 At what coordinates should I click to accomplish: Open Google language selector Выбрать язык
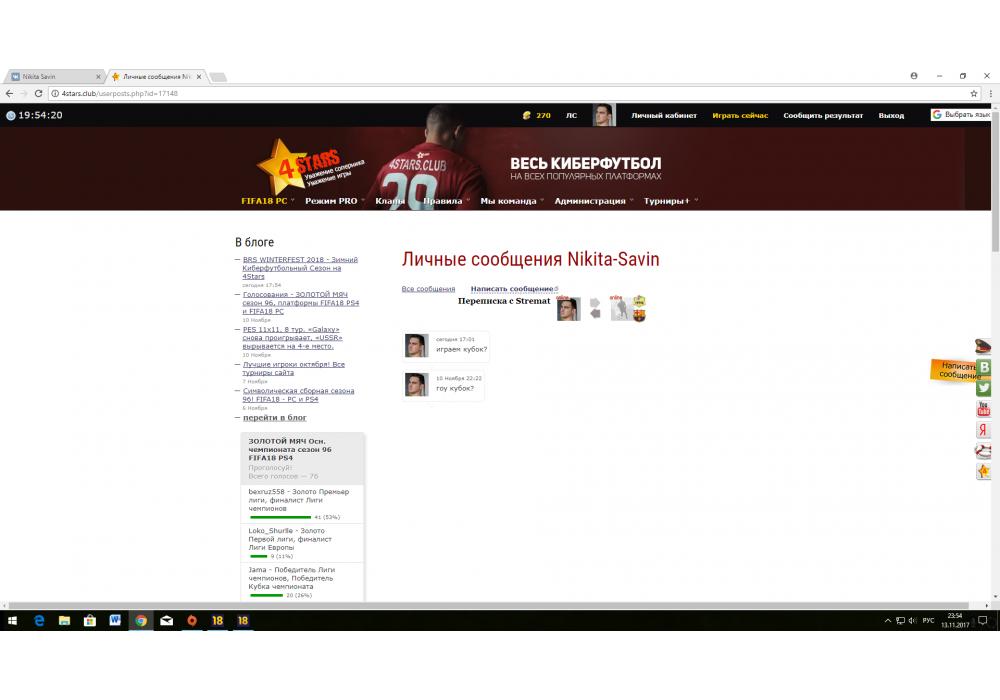click(960, 115)
